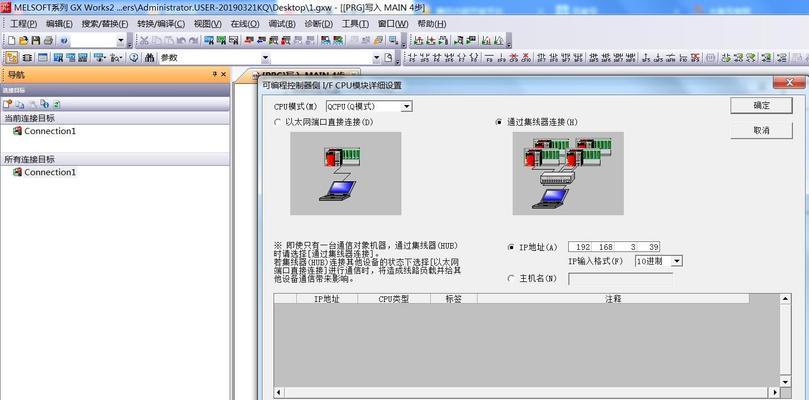
Task: Click the Open Project folder icon
Action: pos(23,40)
